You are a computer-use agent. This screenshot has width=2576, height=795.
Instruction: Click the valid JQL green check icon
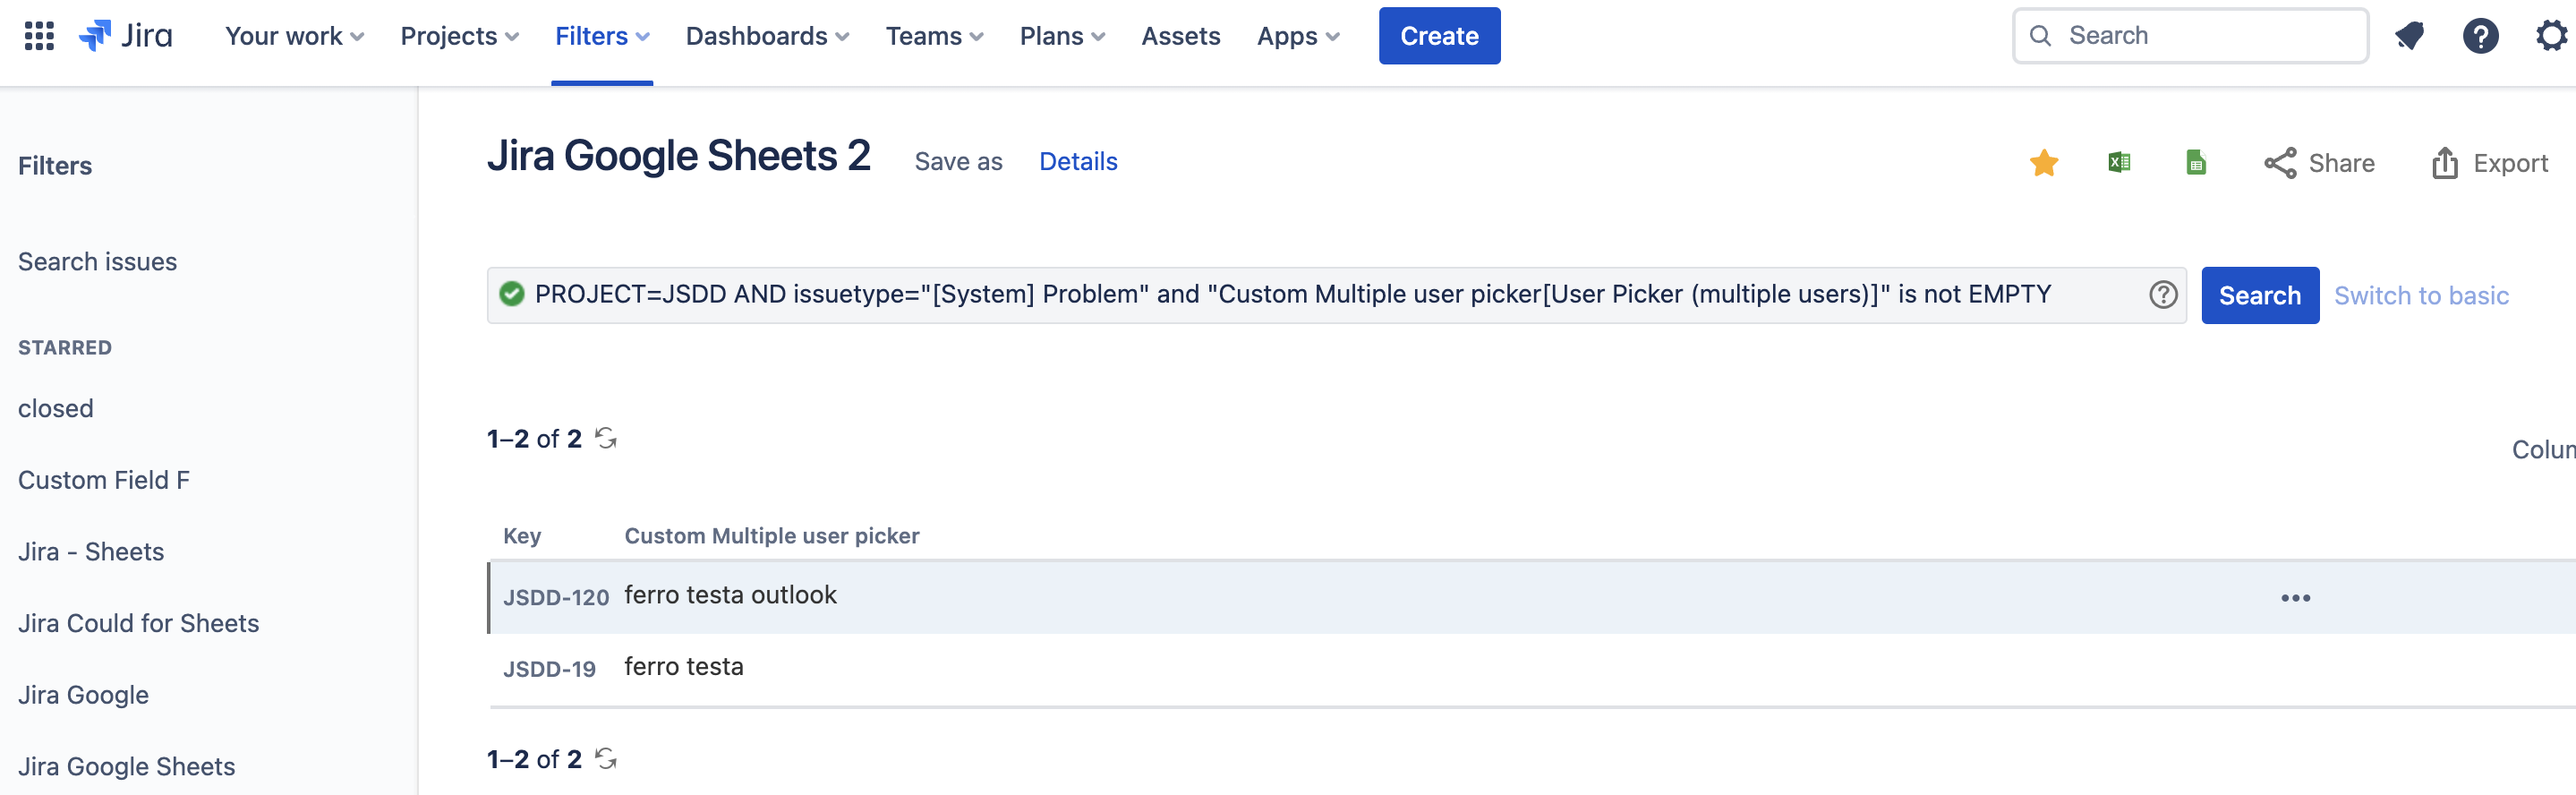click(x=512, y=294)
